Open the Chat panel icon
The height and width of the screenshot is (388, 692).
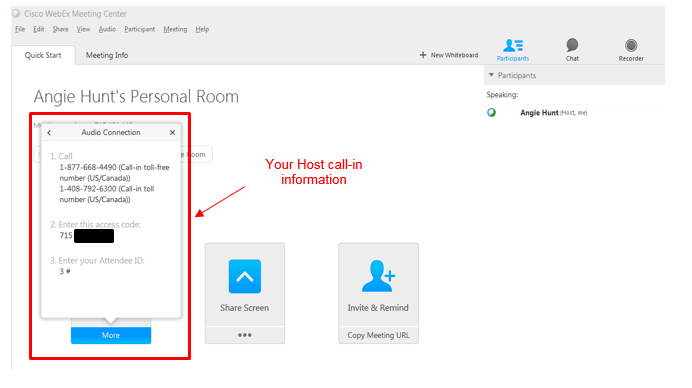[572, 45]
